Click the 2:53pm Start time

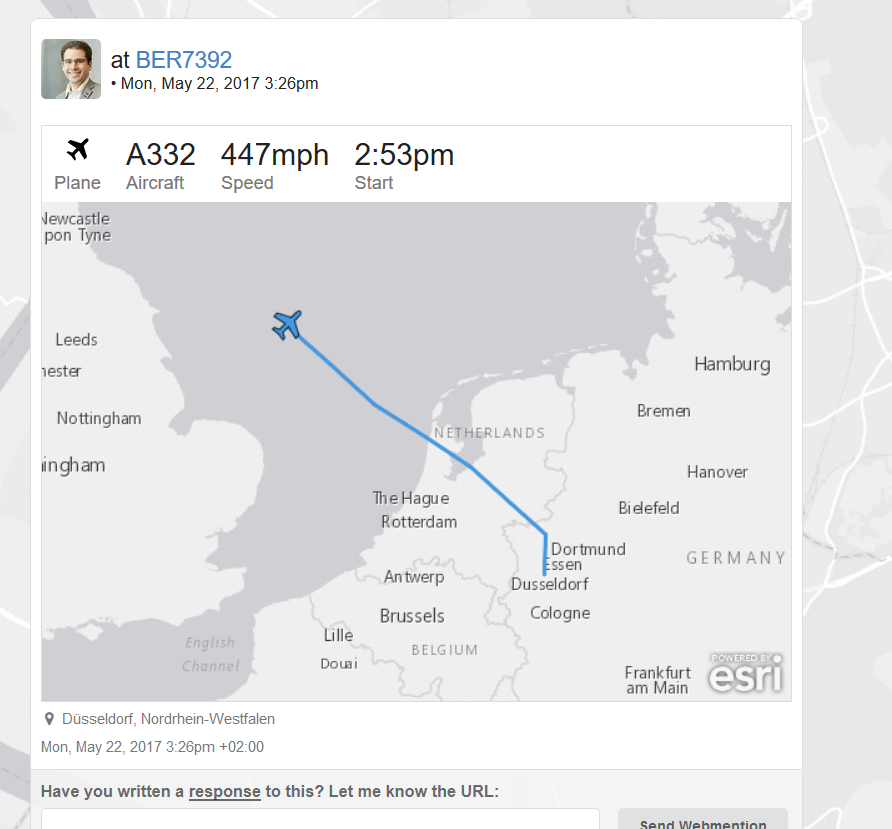pyautogui.click(x=404, y=155)
